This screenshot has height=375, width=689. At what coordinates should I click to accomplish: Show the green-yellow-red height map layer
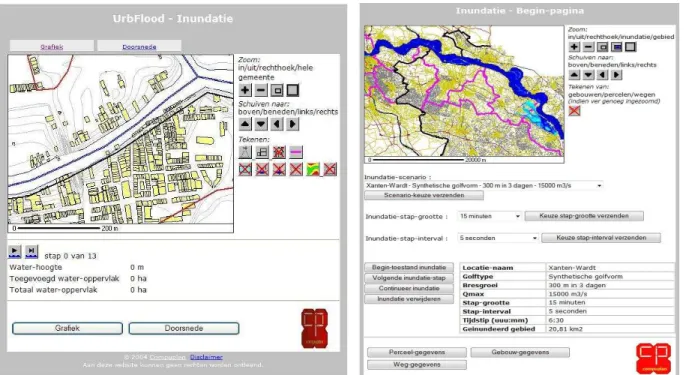tap(313, 169)
